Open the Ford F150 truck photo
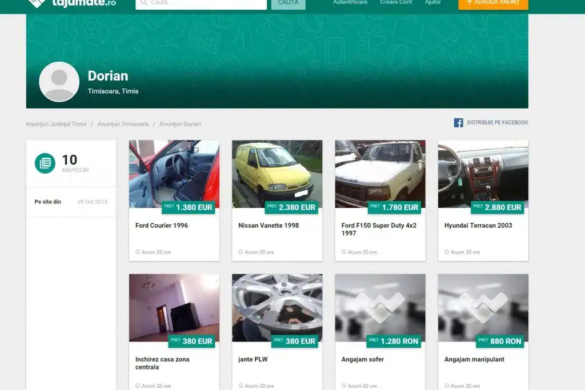The image size is (585, 390). tap(380, 174)
